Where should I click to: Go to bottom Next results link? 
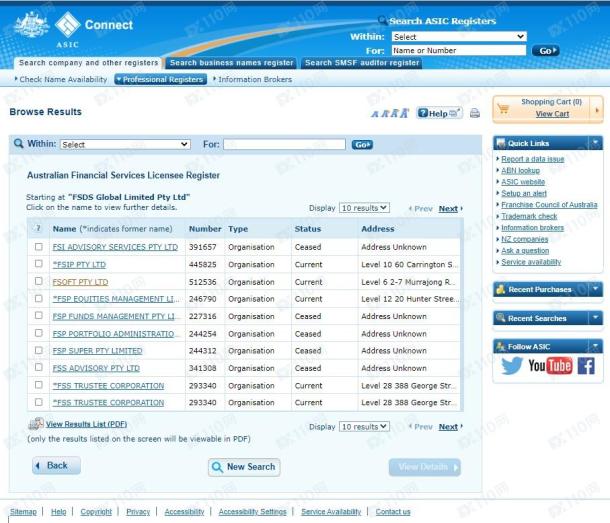[448, 427]
